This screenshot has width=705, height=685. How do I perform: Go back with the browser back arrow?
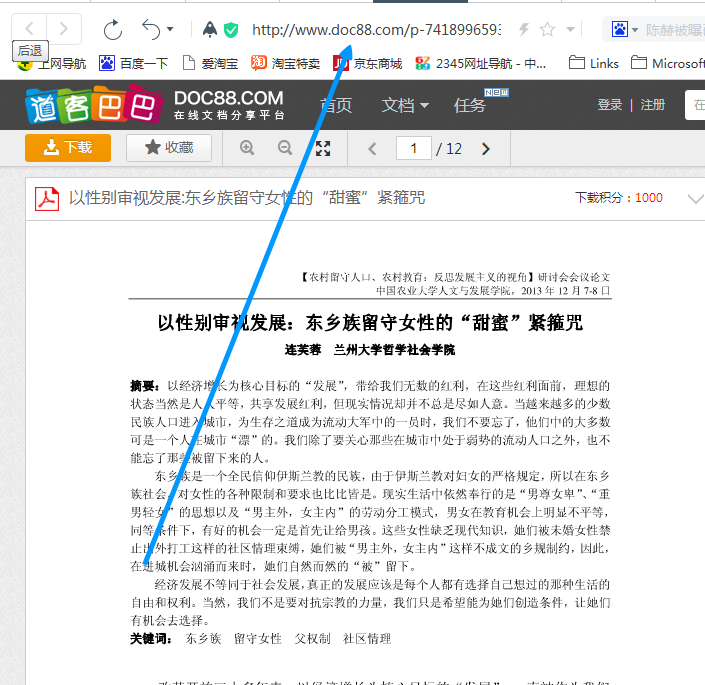click(29, 29)
